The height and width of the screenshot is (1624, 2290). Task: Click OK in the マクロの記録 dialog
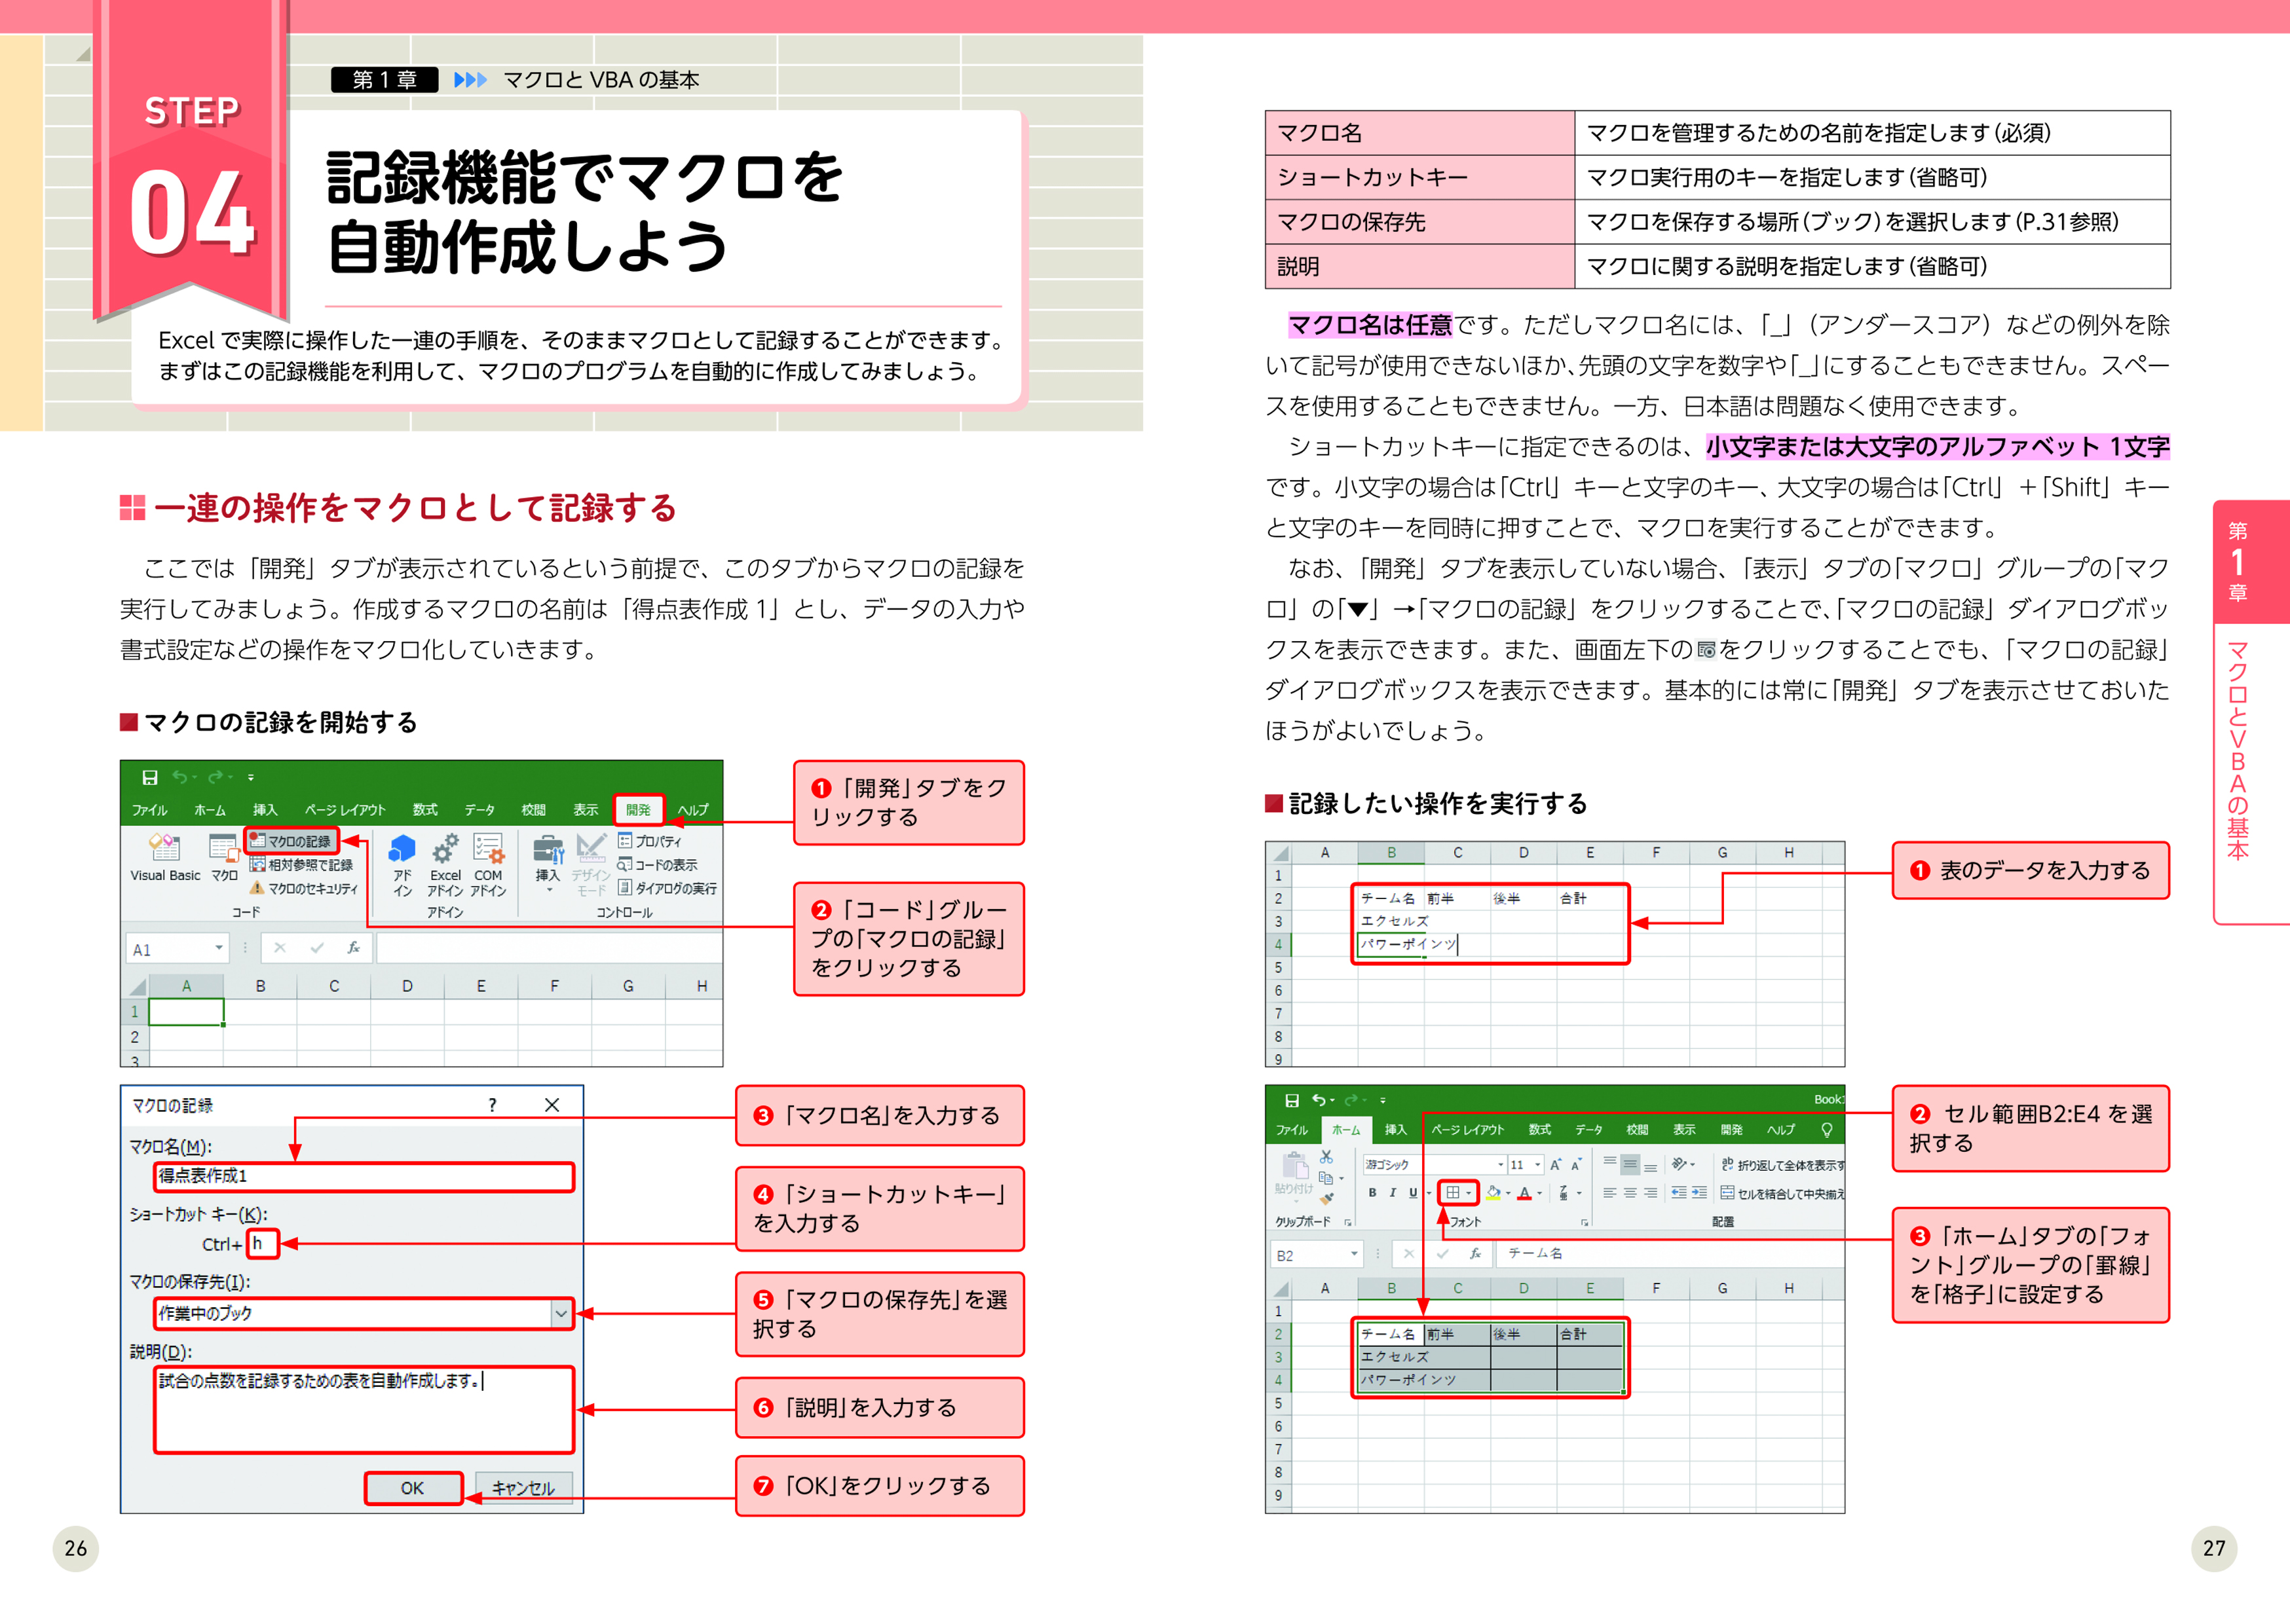(413, 1488)
